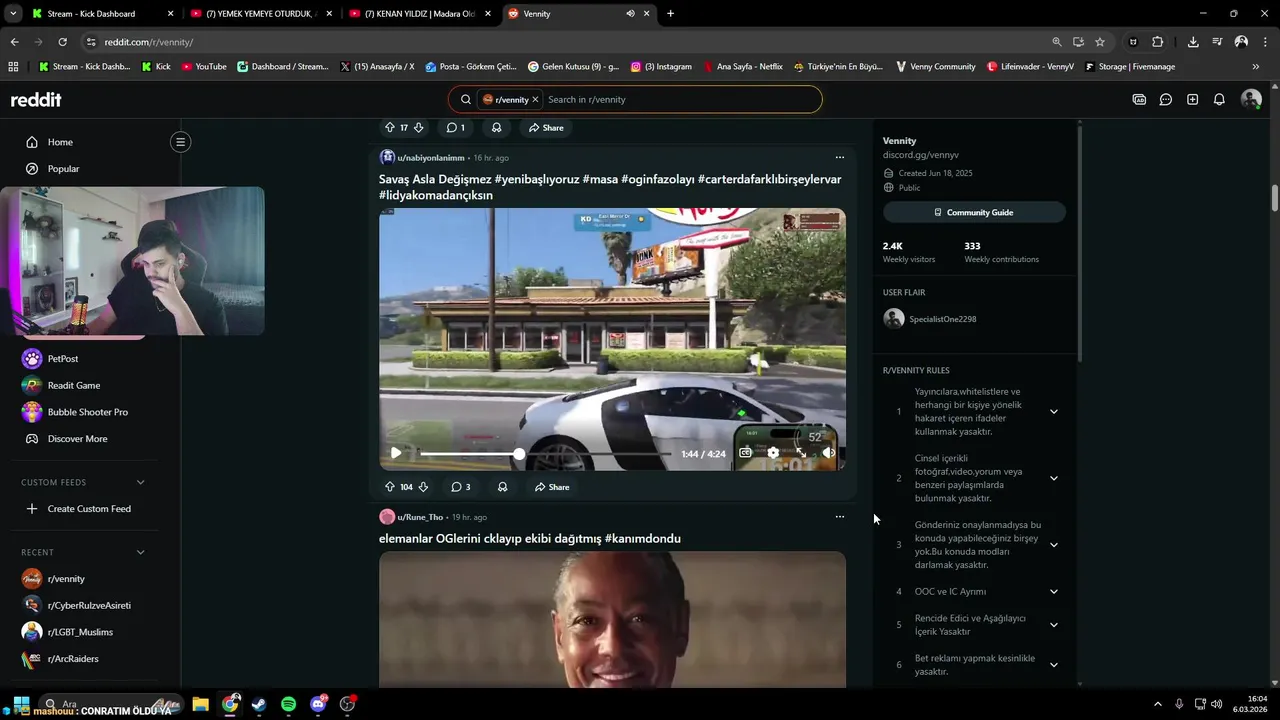The width and height of the screenshot is (1280, 720).
Task: Share the Savaş Asla Değişmez post
Action: pos(552,487)
